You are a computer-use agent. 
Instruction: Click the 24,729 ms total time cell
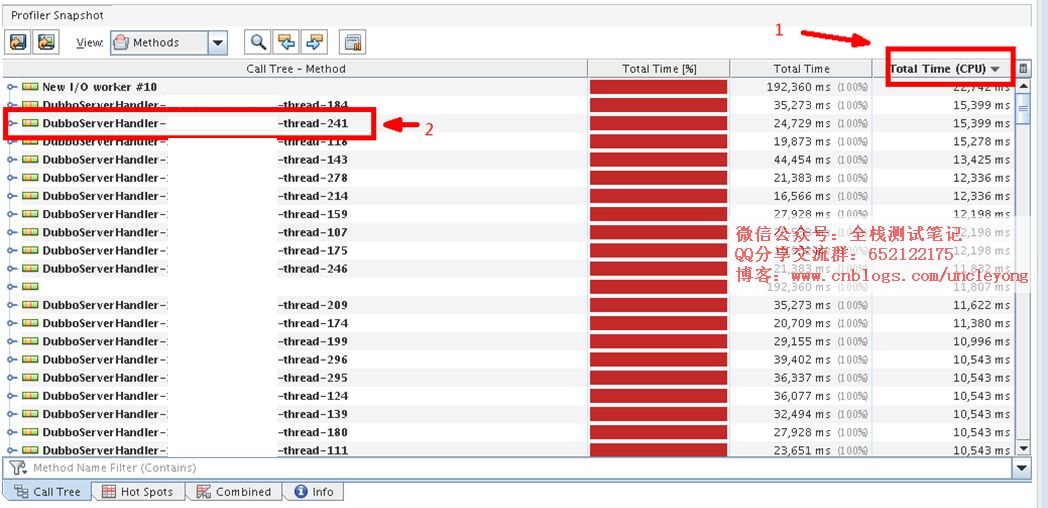802,123
